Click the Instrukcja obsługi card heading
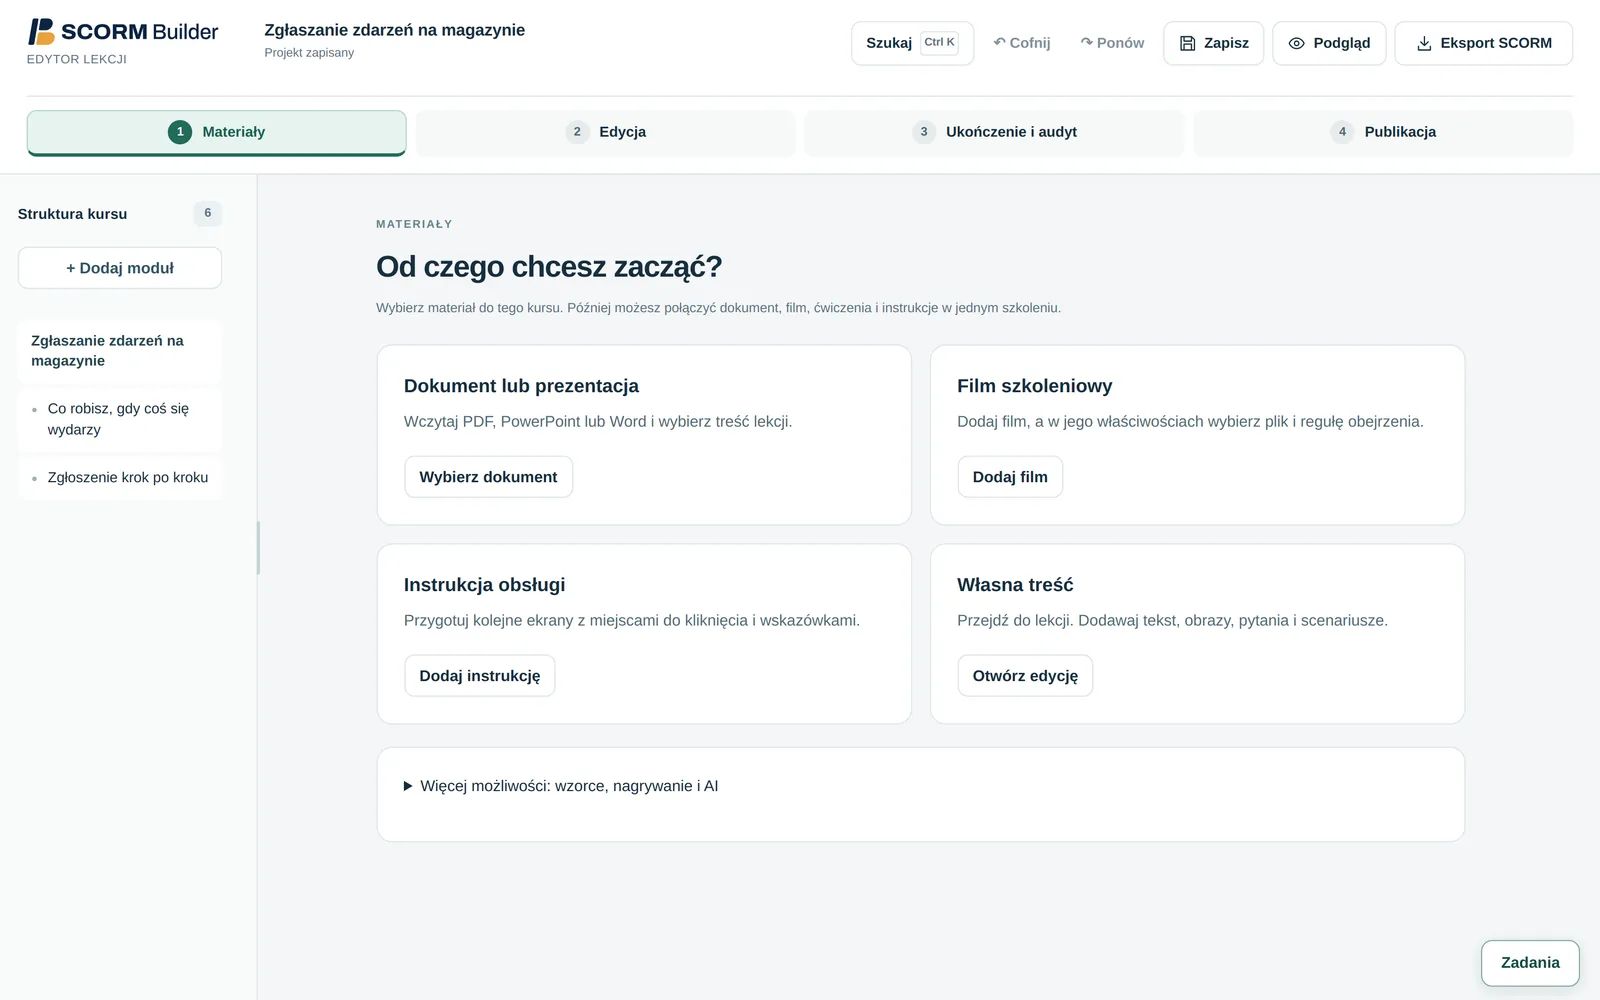 (x=484, y=585)
